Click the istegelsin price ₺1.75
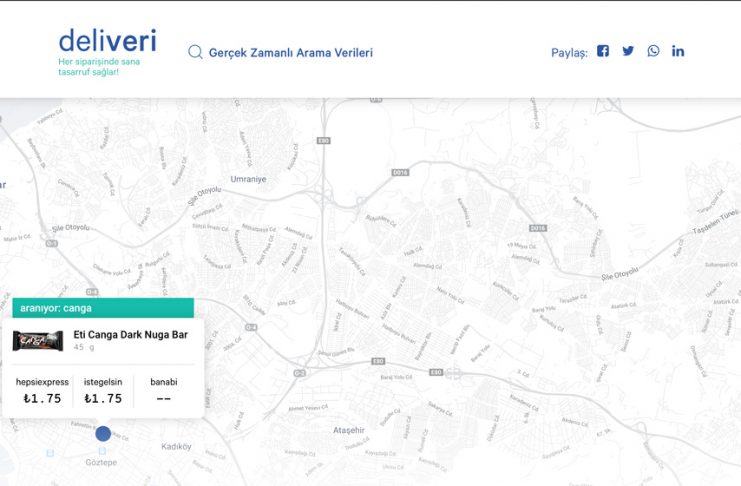Image resolution: width=741 pixels, height=486 pixels. [x=103, y=399]
